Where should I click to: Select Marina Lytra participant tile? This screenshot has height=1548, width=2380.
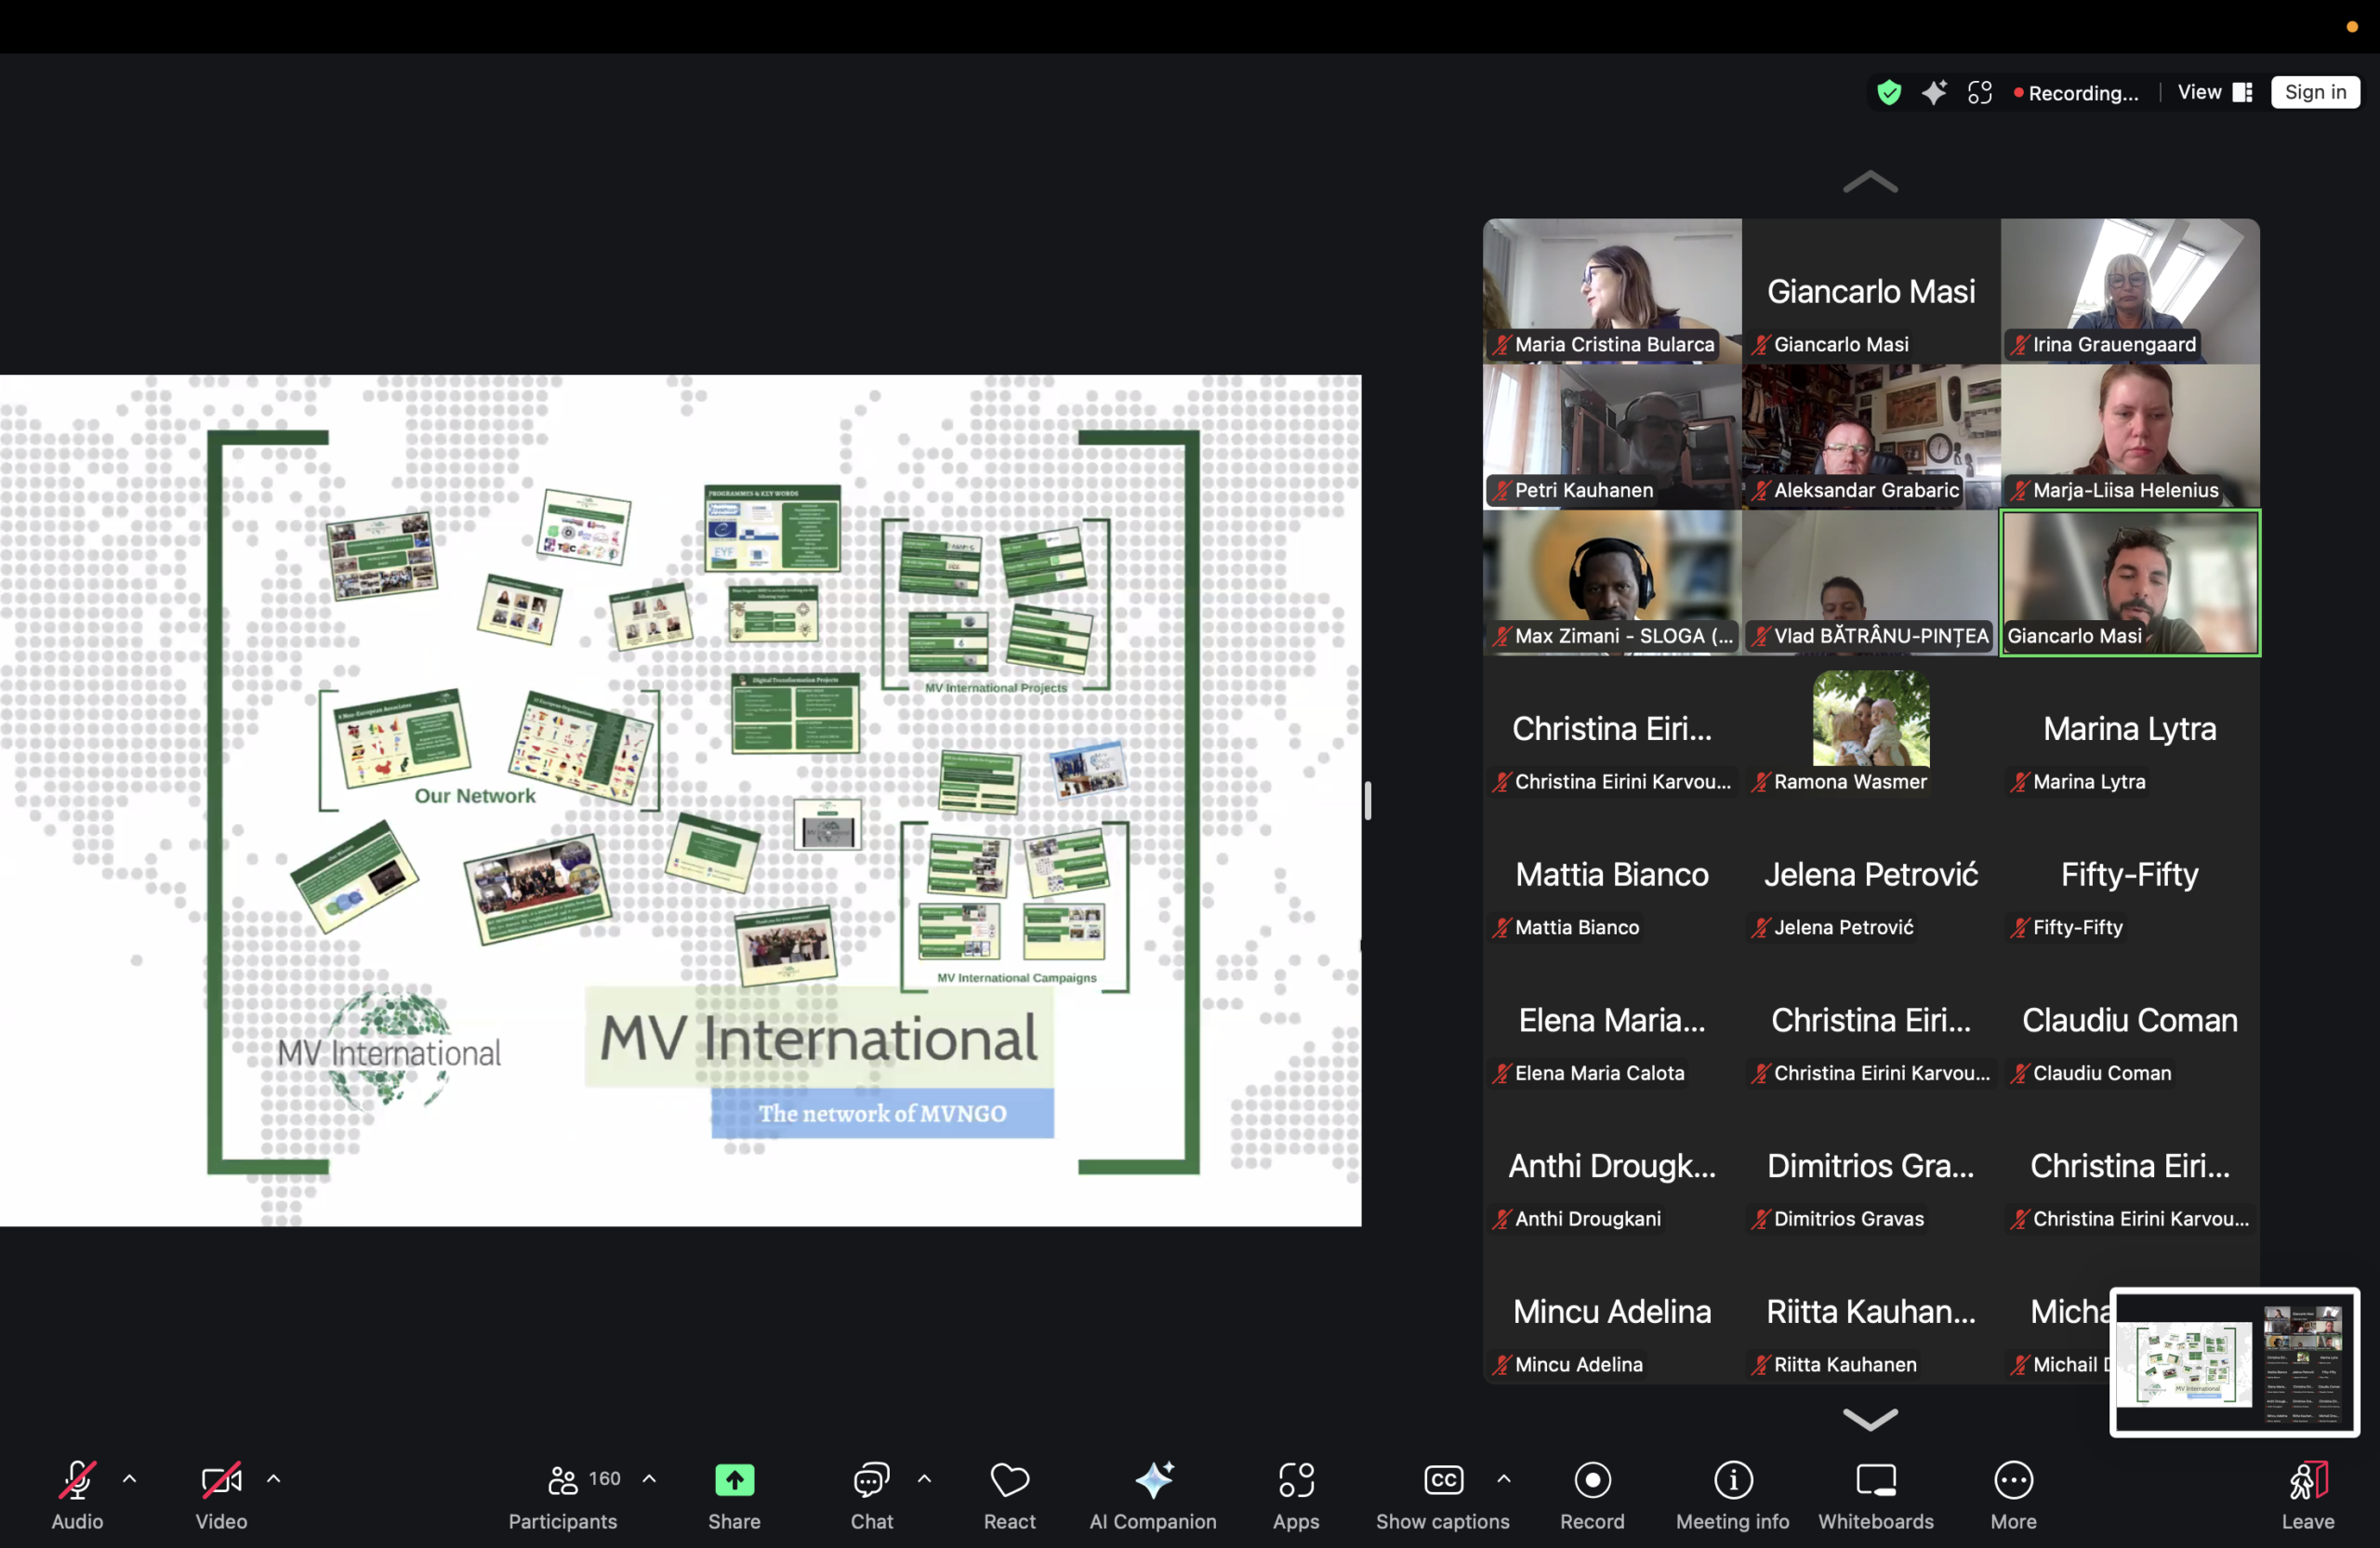[x=2130, y=729]
